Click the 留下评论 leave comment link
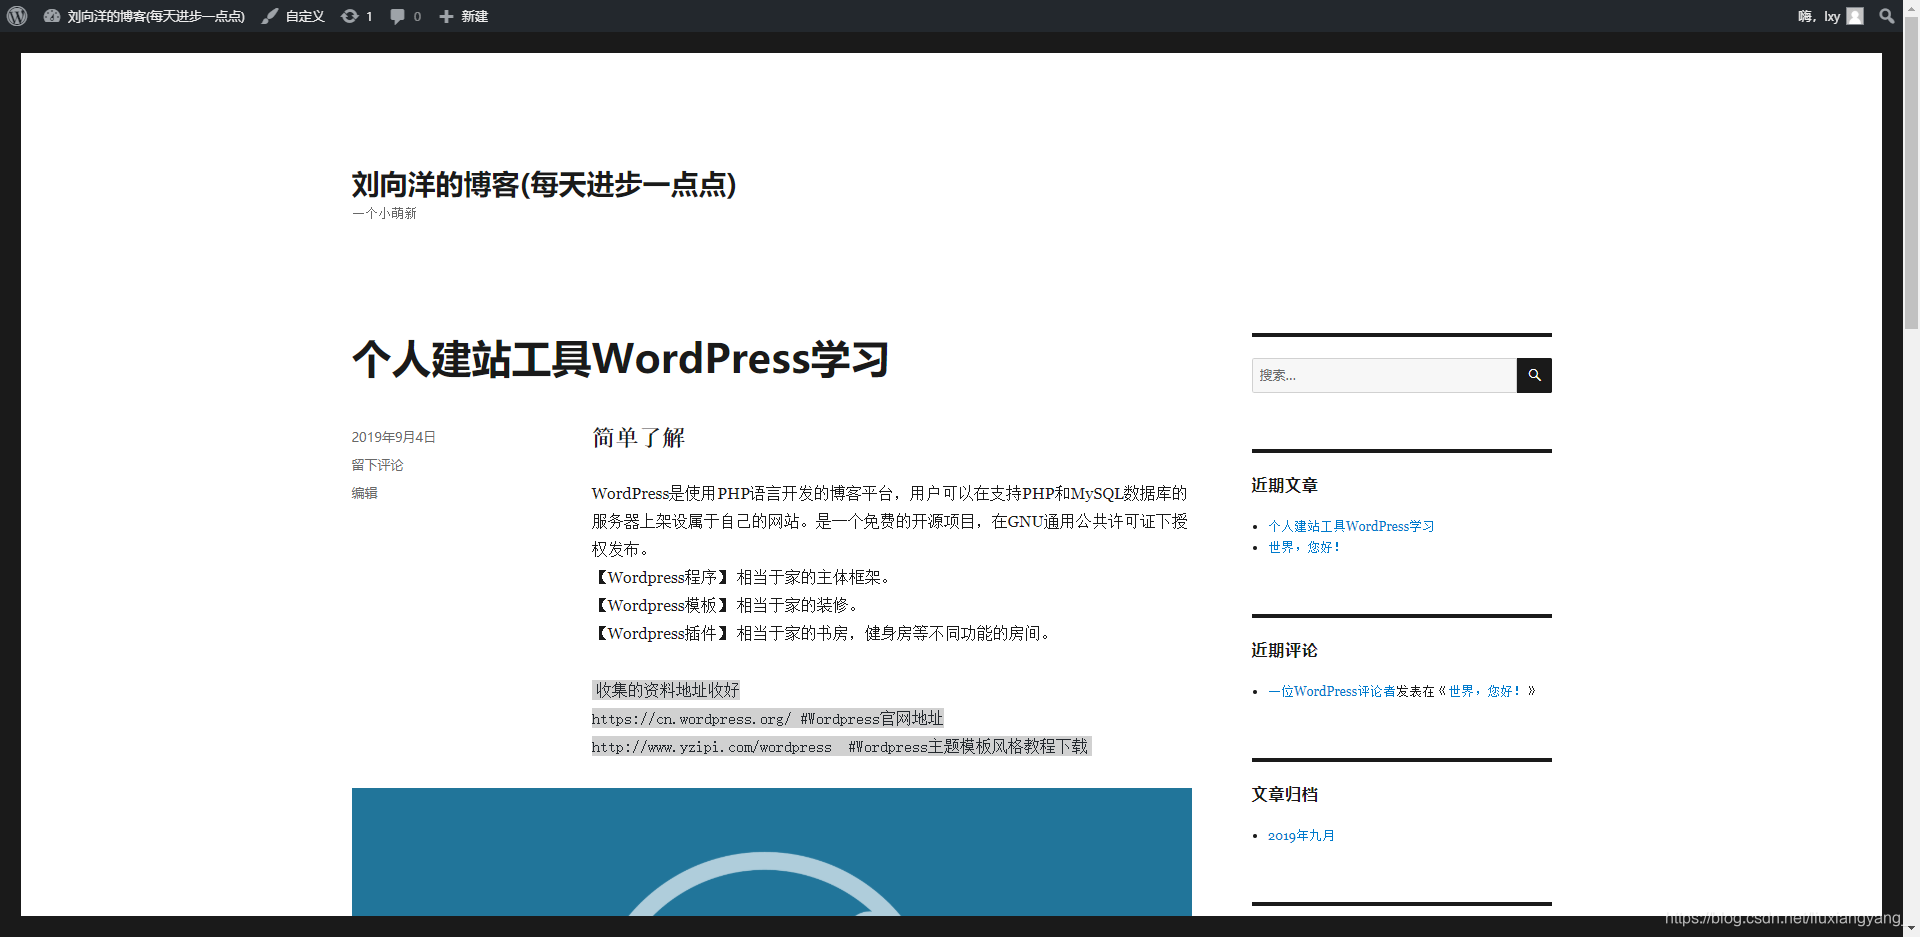Screen dimensions: 1920x937 click(377, 465)
